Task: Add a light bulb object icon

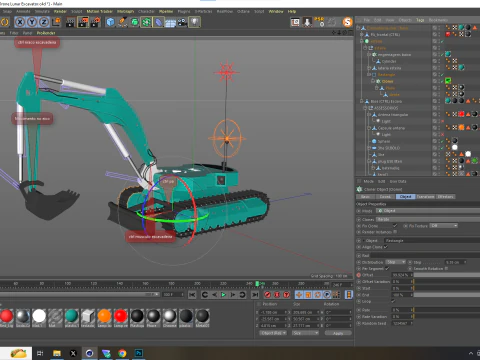Action: click(x=194, y=22)
